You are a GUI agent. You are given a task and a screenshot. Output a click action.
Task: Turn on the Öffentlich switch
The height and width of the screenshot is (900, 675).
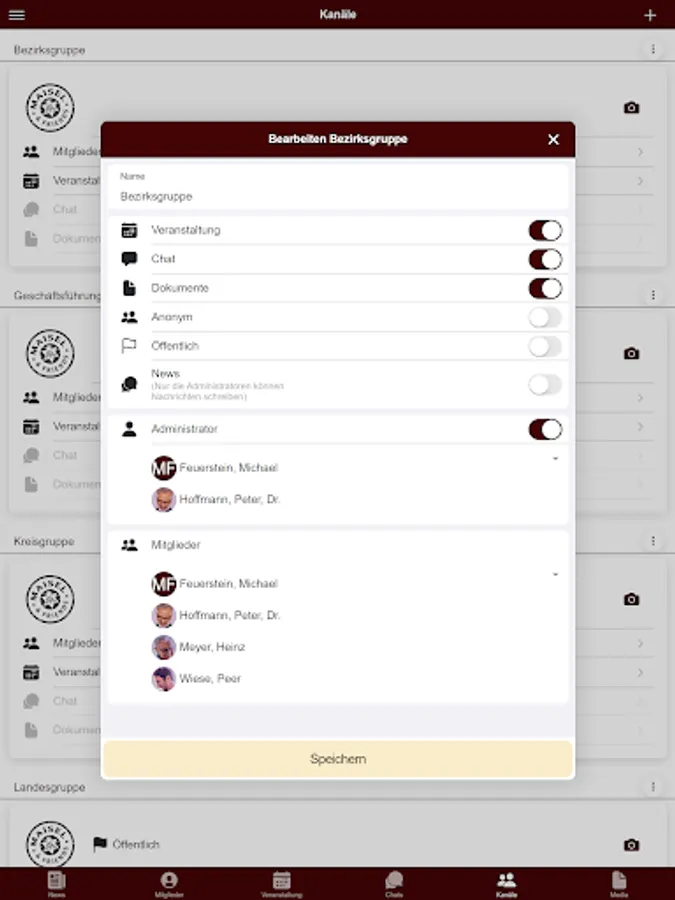[x=545, y=346]
